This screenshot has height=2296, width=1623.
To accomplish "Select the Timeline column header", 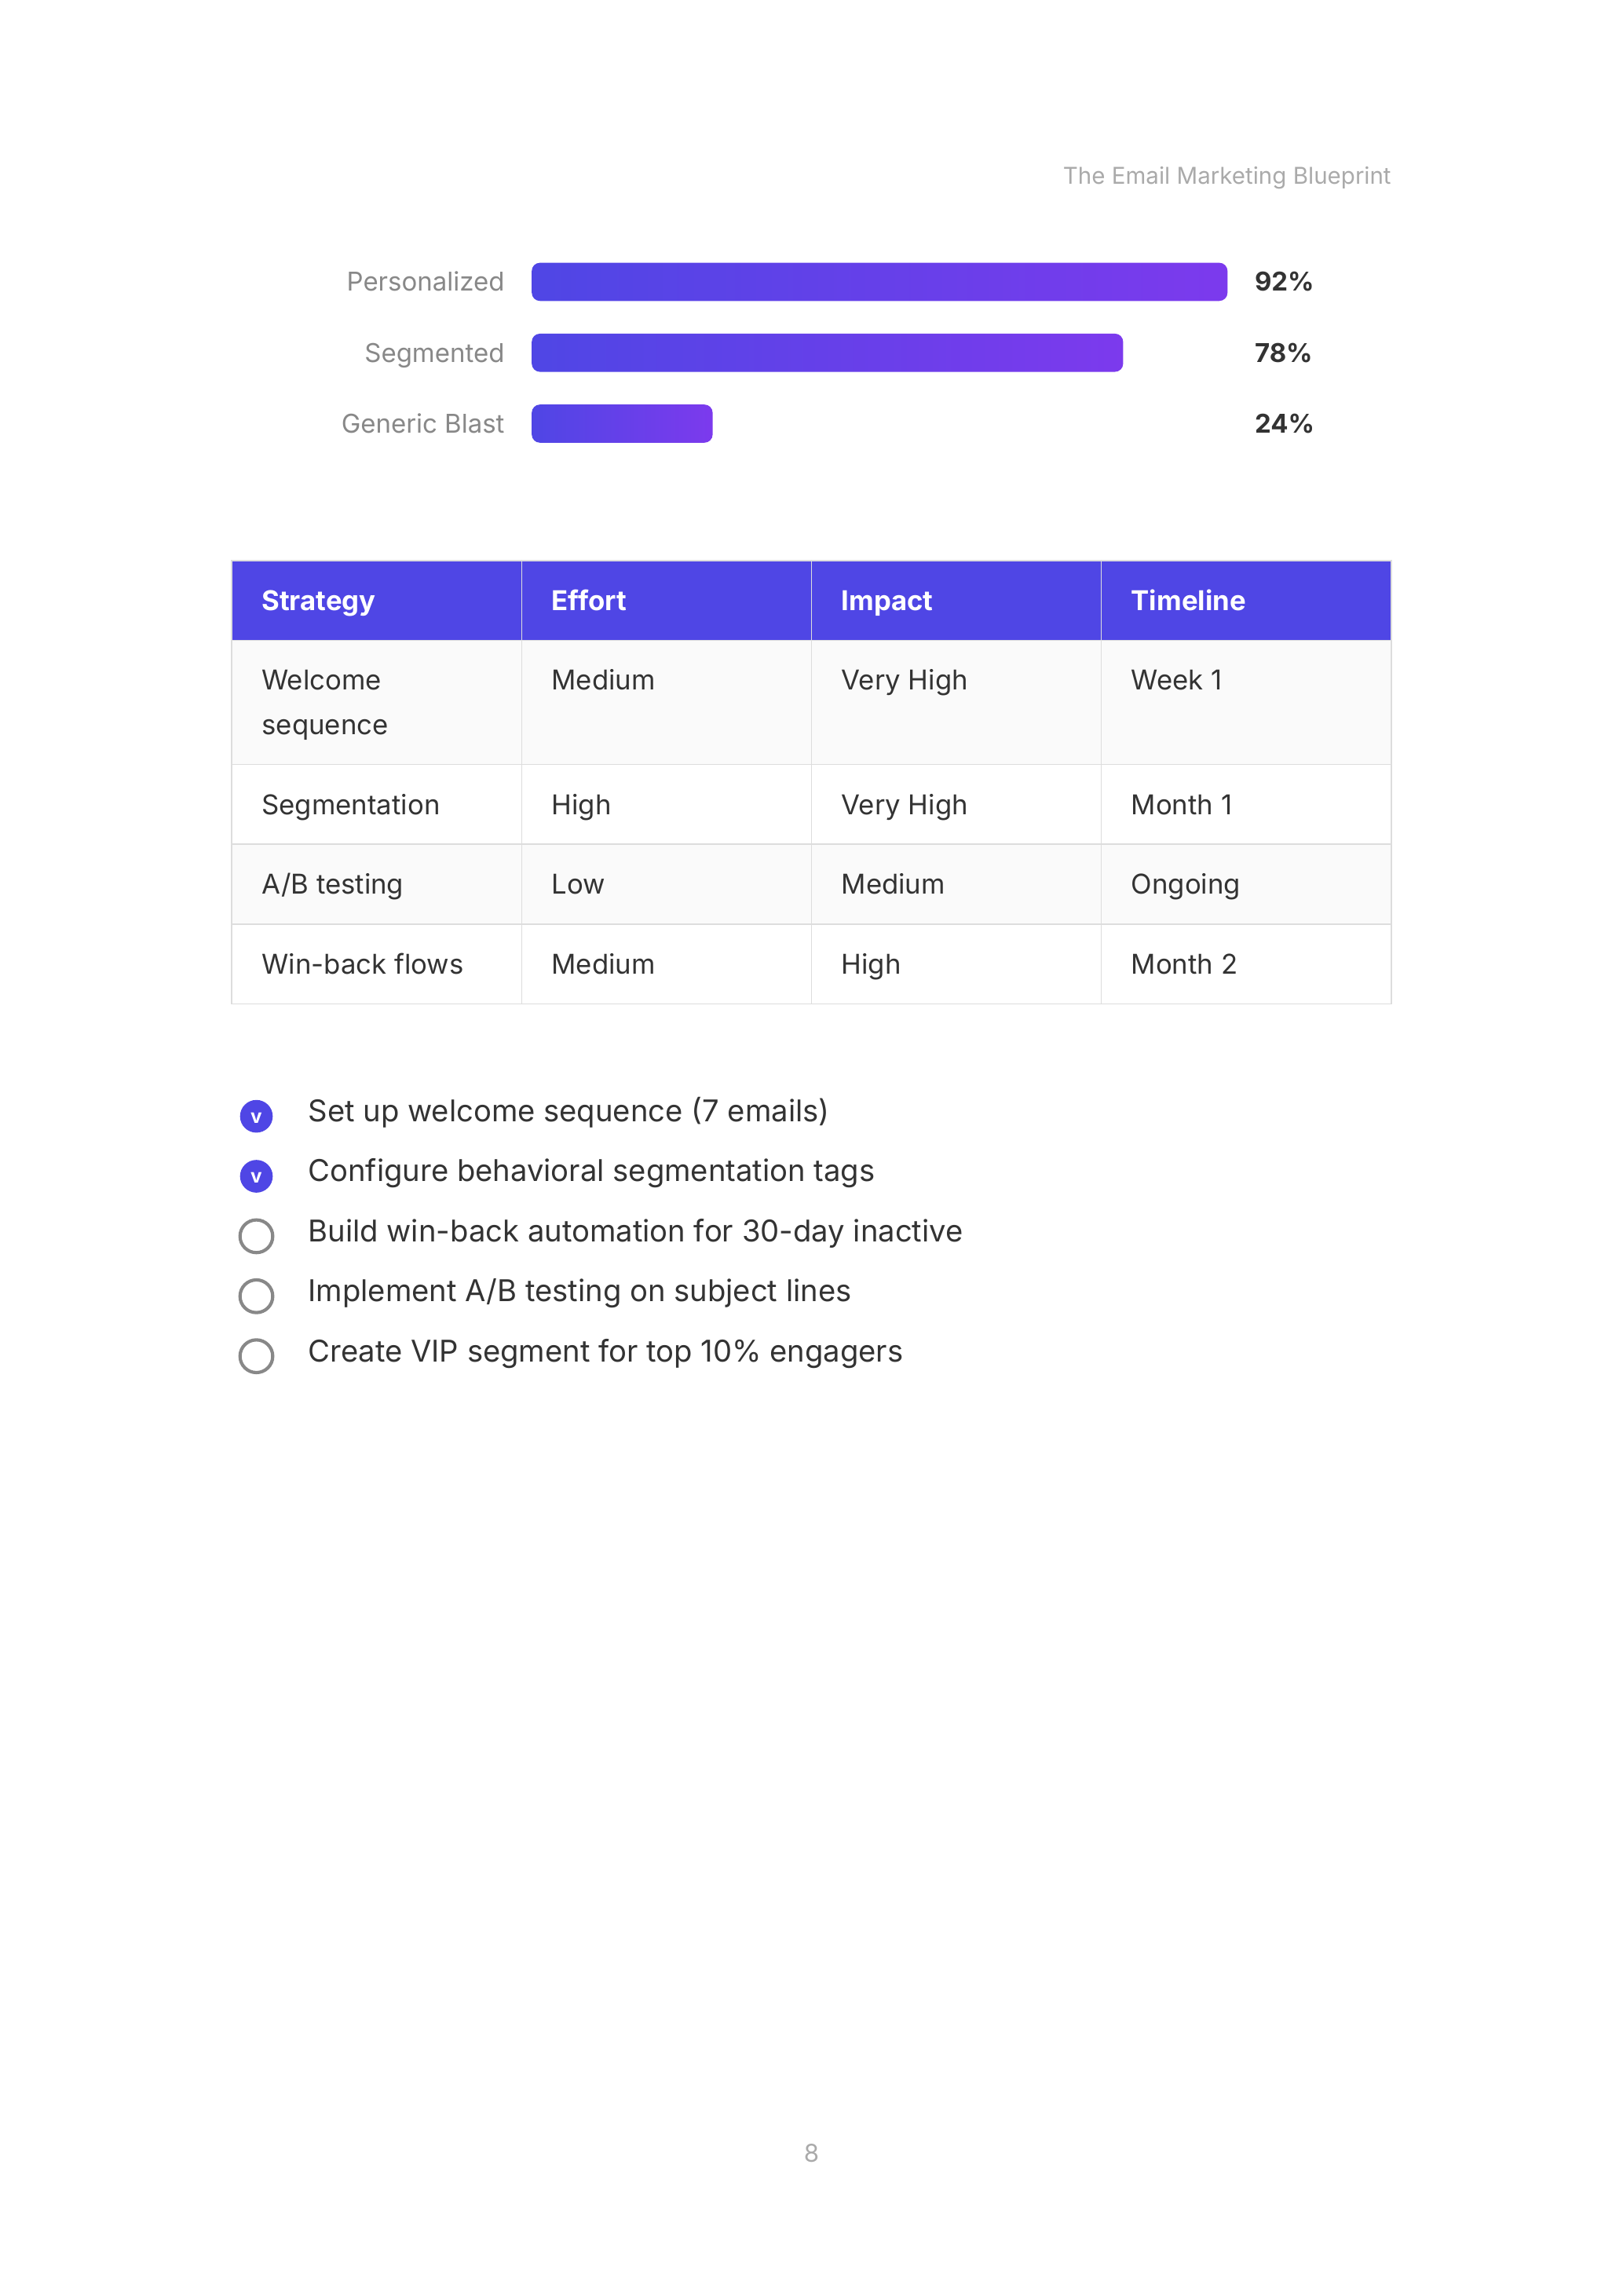I will 1187,600.
